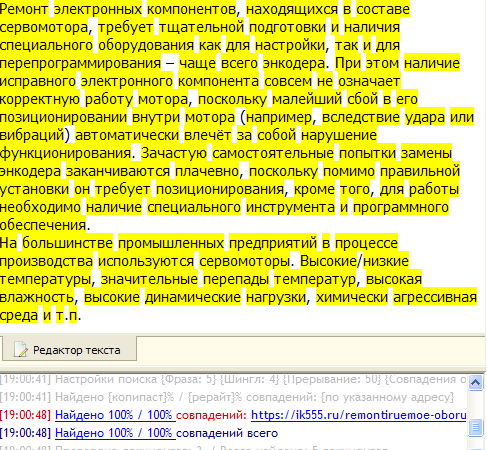
Task: Select the Найдено {копипаст}% log line
Action: tap(227, 397)
